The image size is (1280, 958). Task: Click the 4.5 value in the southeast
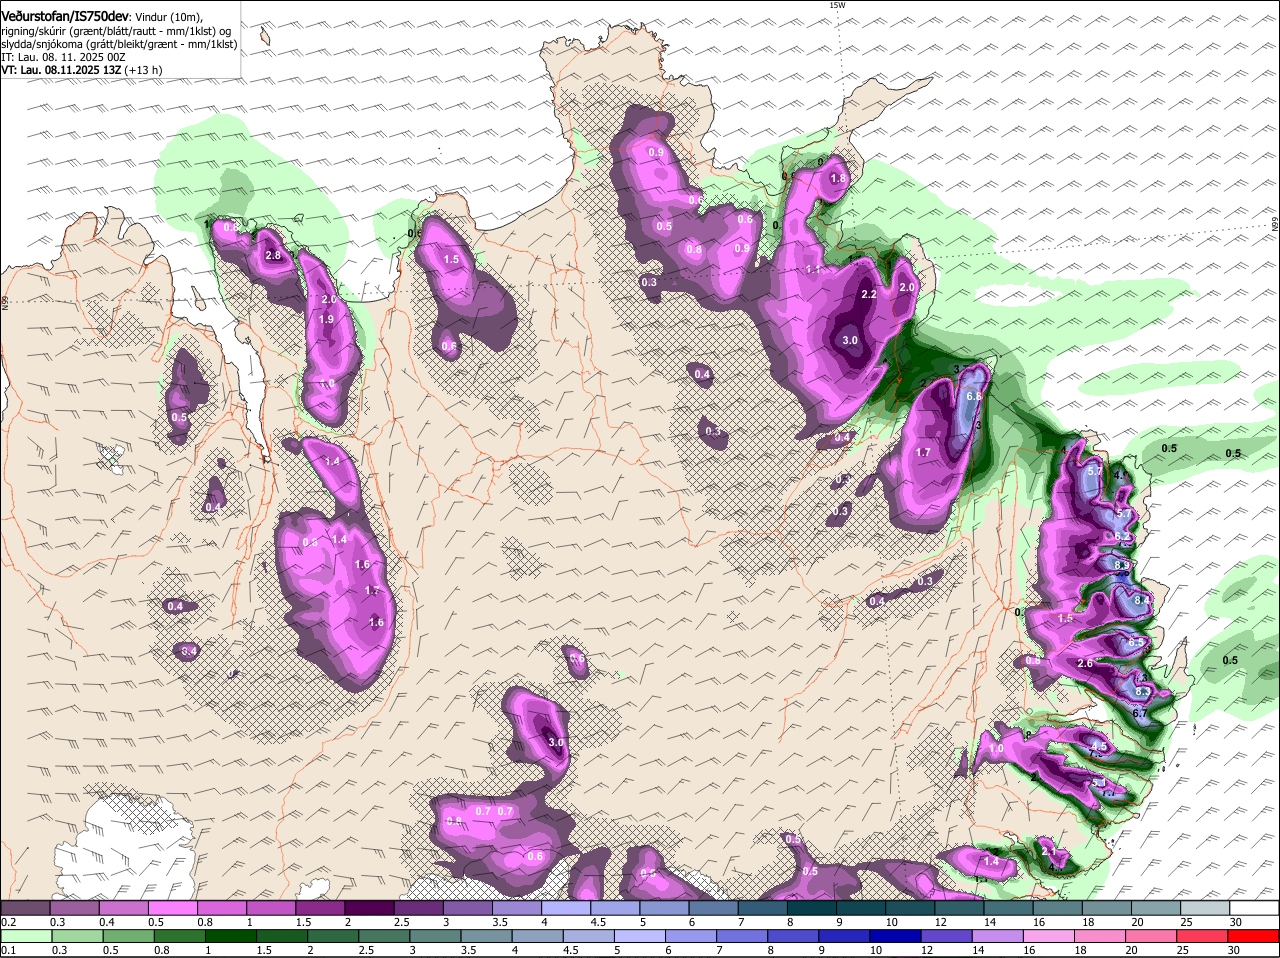[x=1099, y=746]
